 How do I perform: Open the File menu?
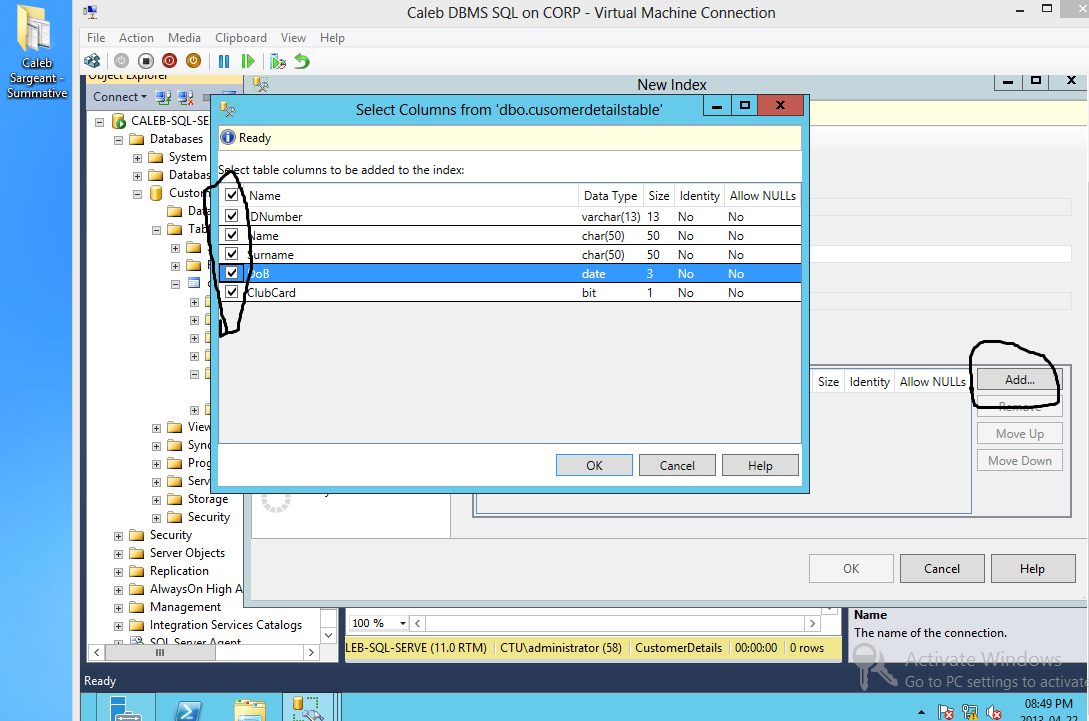(x=96, y=38)
